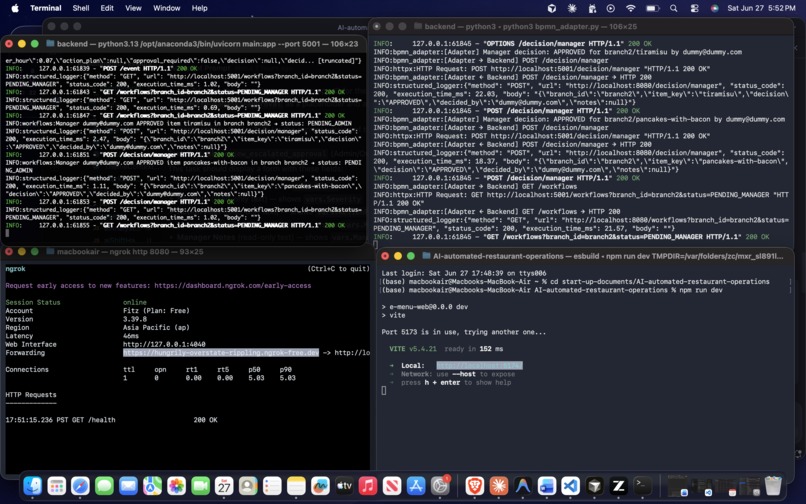This screenshot has height=504, width=806.
Task: Open System Settings with the red badge
Action: [439, 485]
